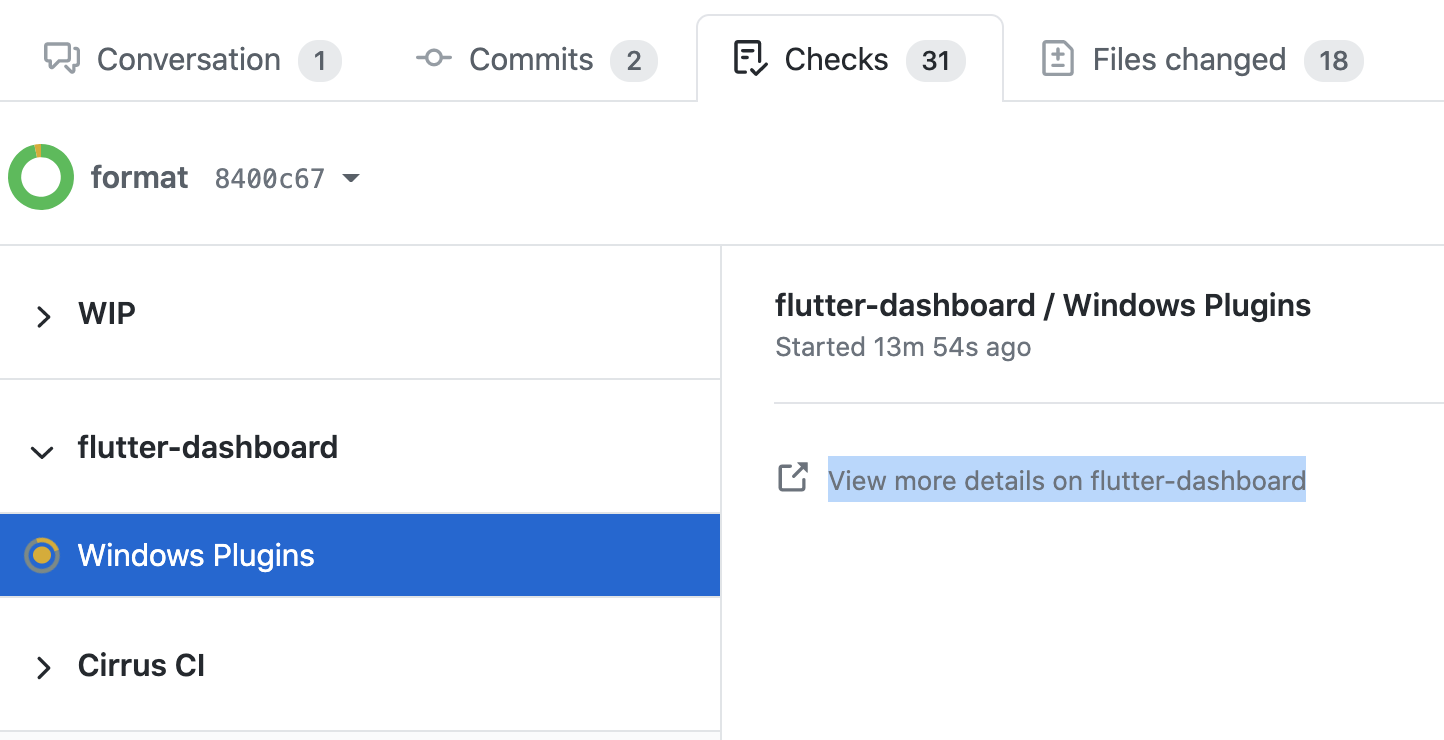This screenshot has height=740, width=1444.
Task: Click the external link icon beside view details
Action: tap(793, 478)
